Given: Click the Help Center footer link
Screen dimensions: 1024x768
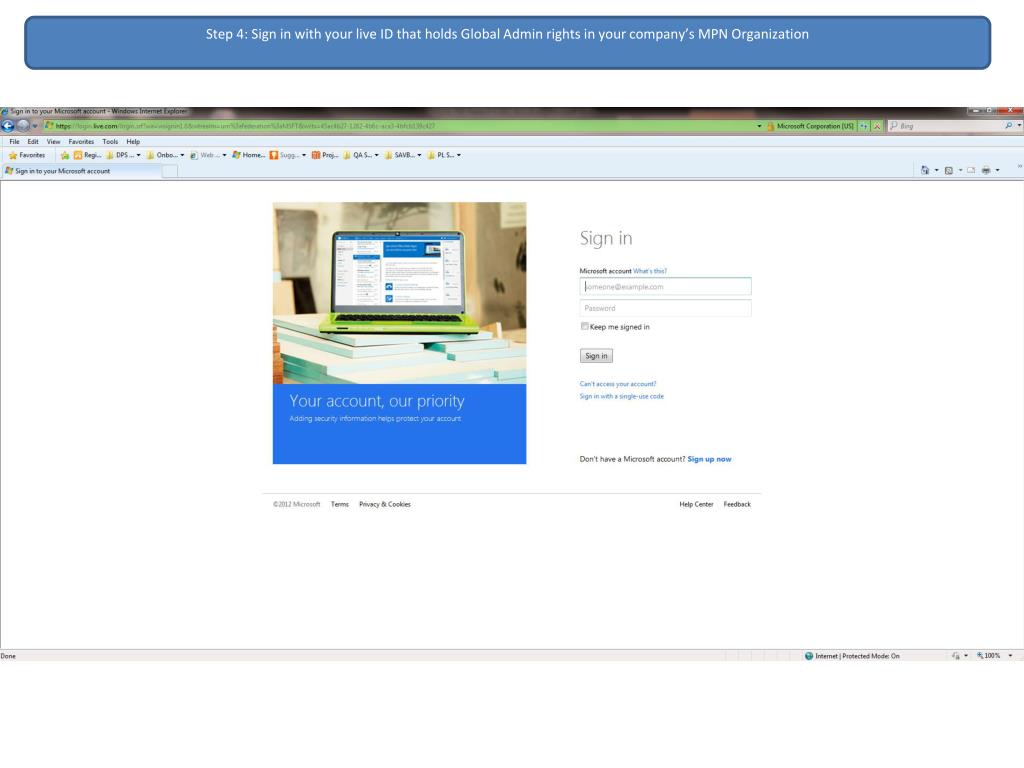Looking at the screenshot, I should coord(696,504).
